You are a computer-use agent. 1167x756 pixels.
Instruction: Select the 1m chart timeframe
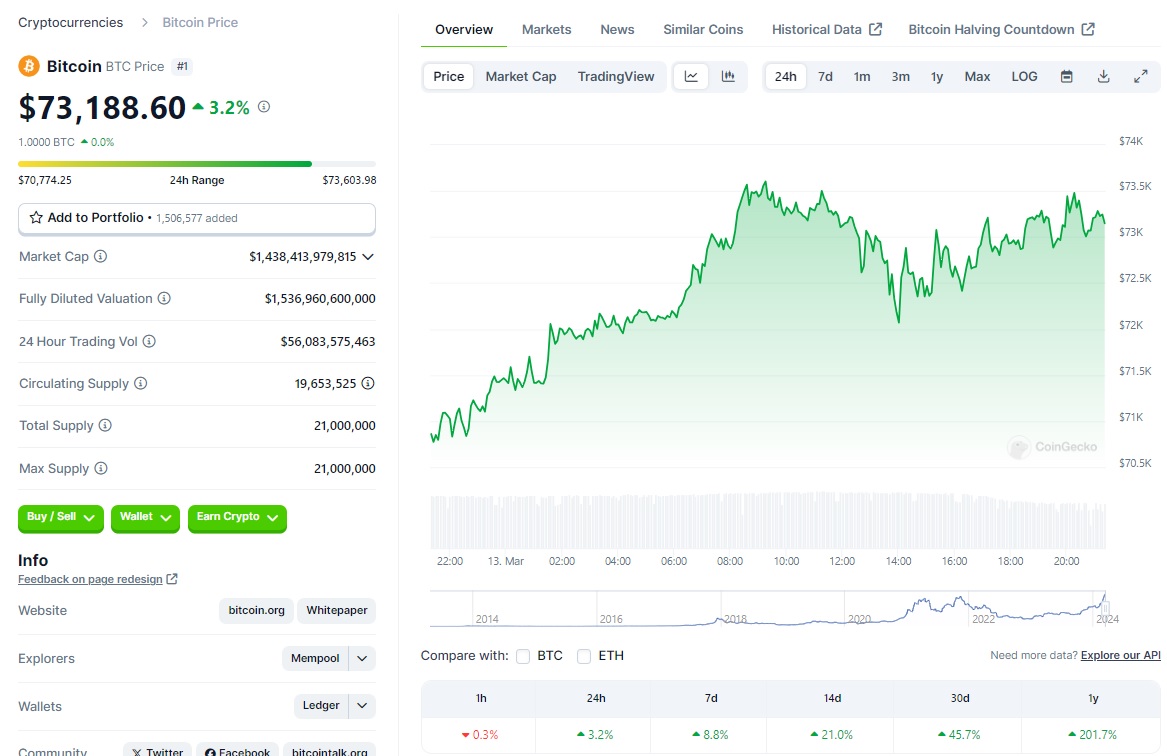[x=862, y=77]
